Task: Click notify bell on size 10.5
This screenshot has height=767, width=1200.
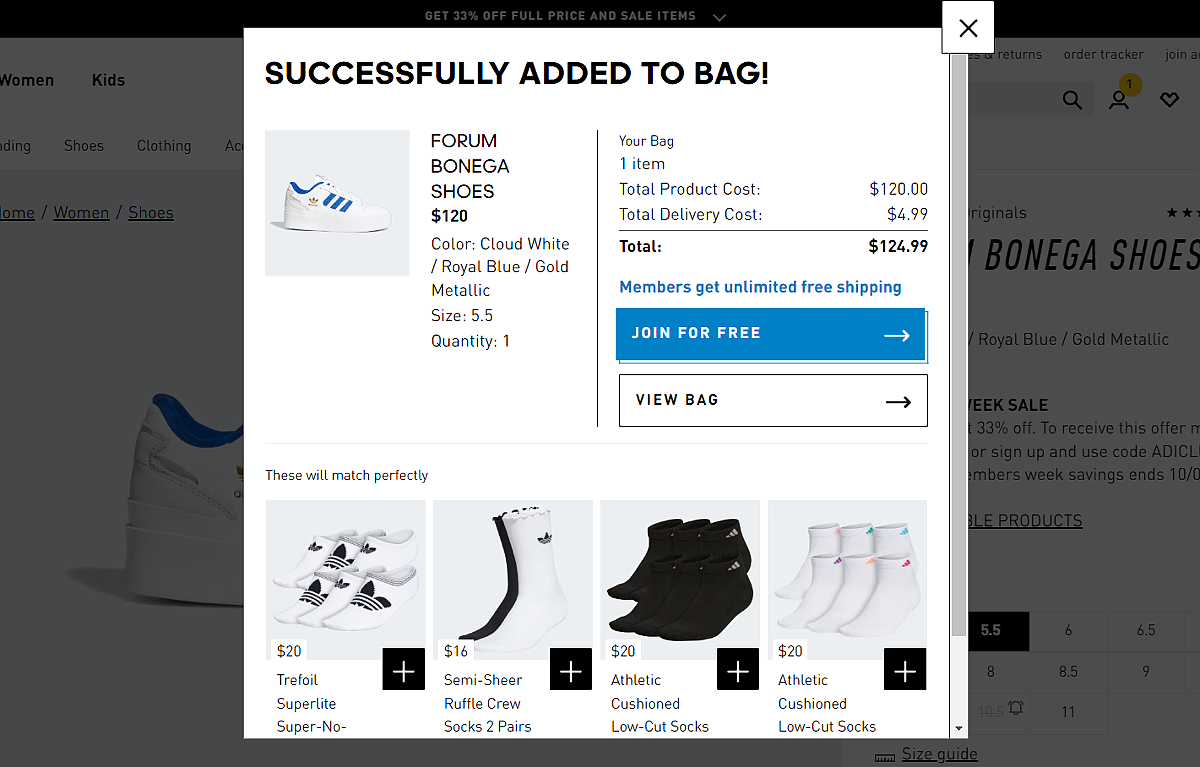Action: pos(1016,708)
